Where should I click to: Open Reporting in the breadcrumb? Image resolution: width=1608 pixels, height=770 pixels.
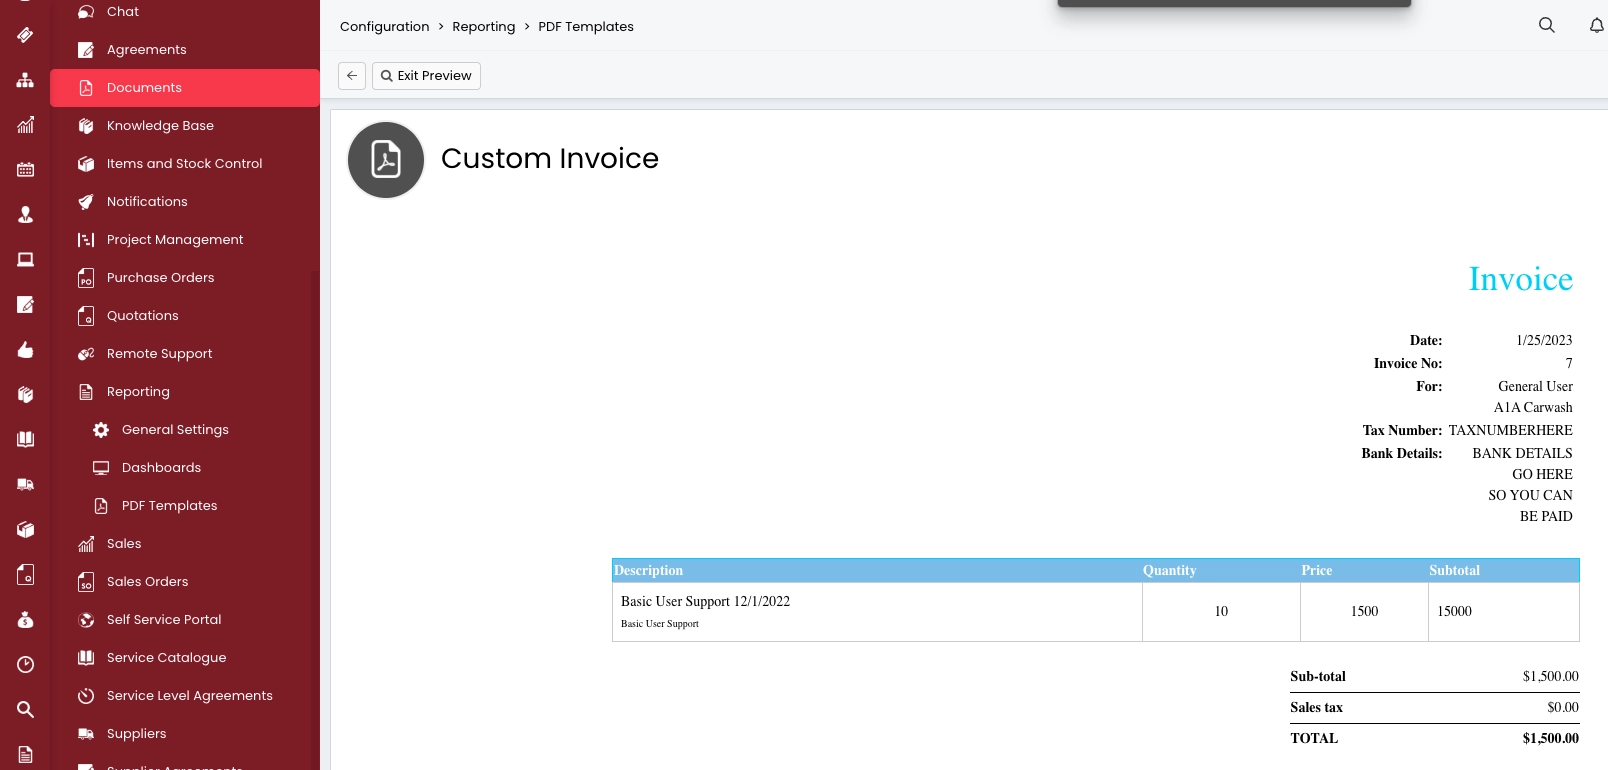(x=483, y=27)
